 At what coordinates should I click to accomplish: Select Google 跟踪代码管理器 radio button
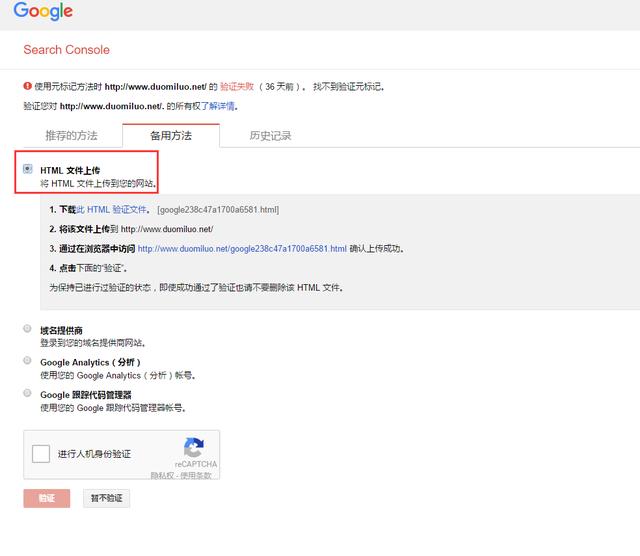coord(27,393)
